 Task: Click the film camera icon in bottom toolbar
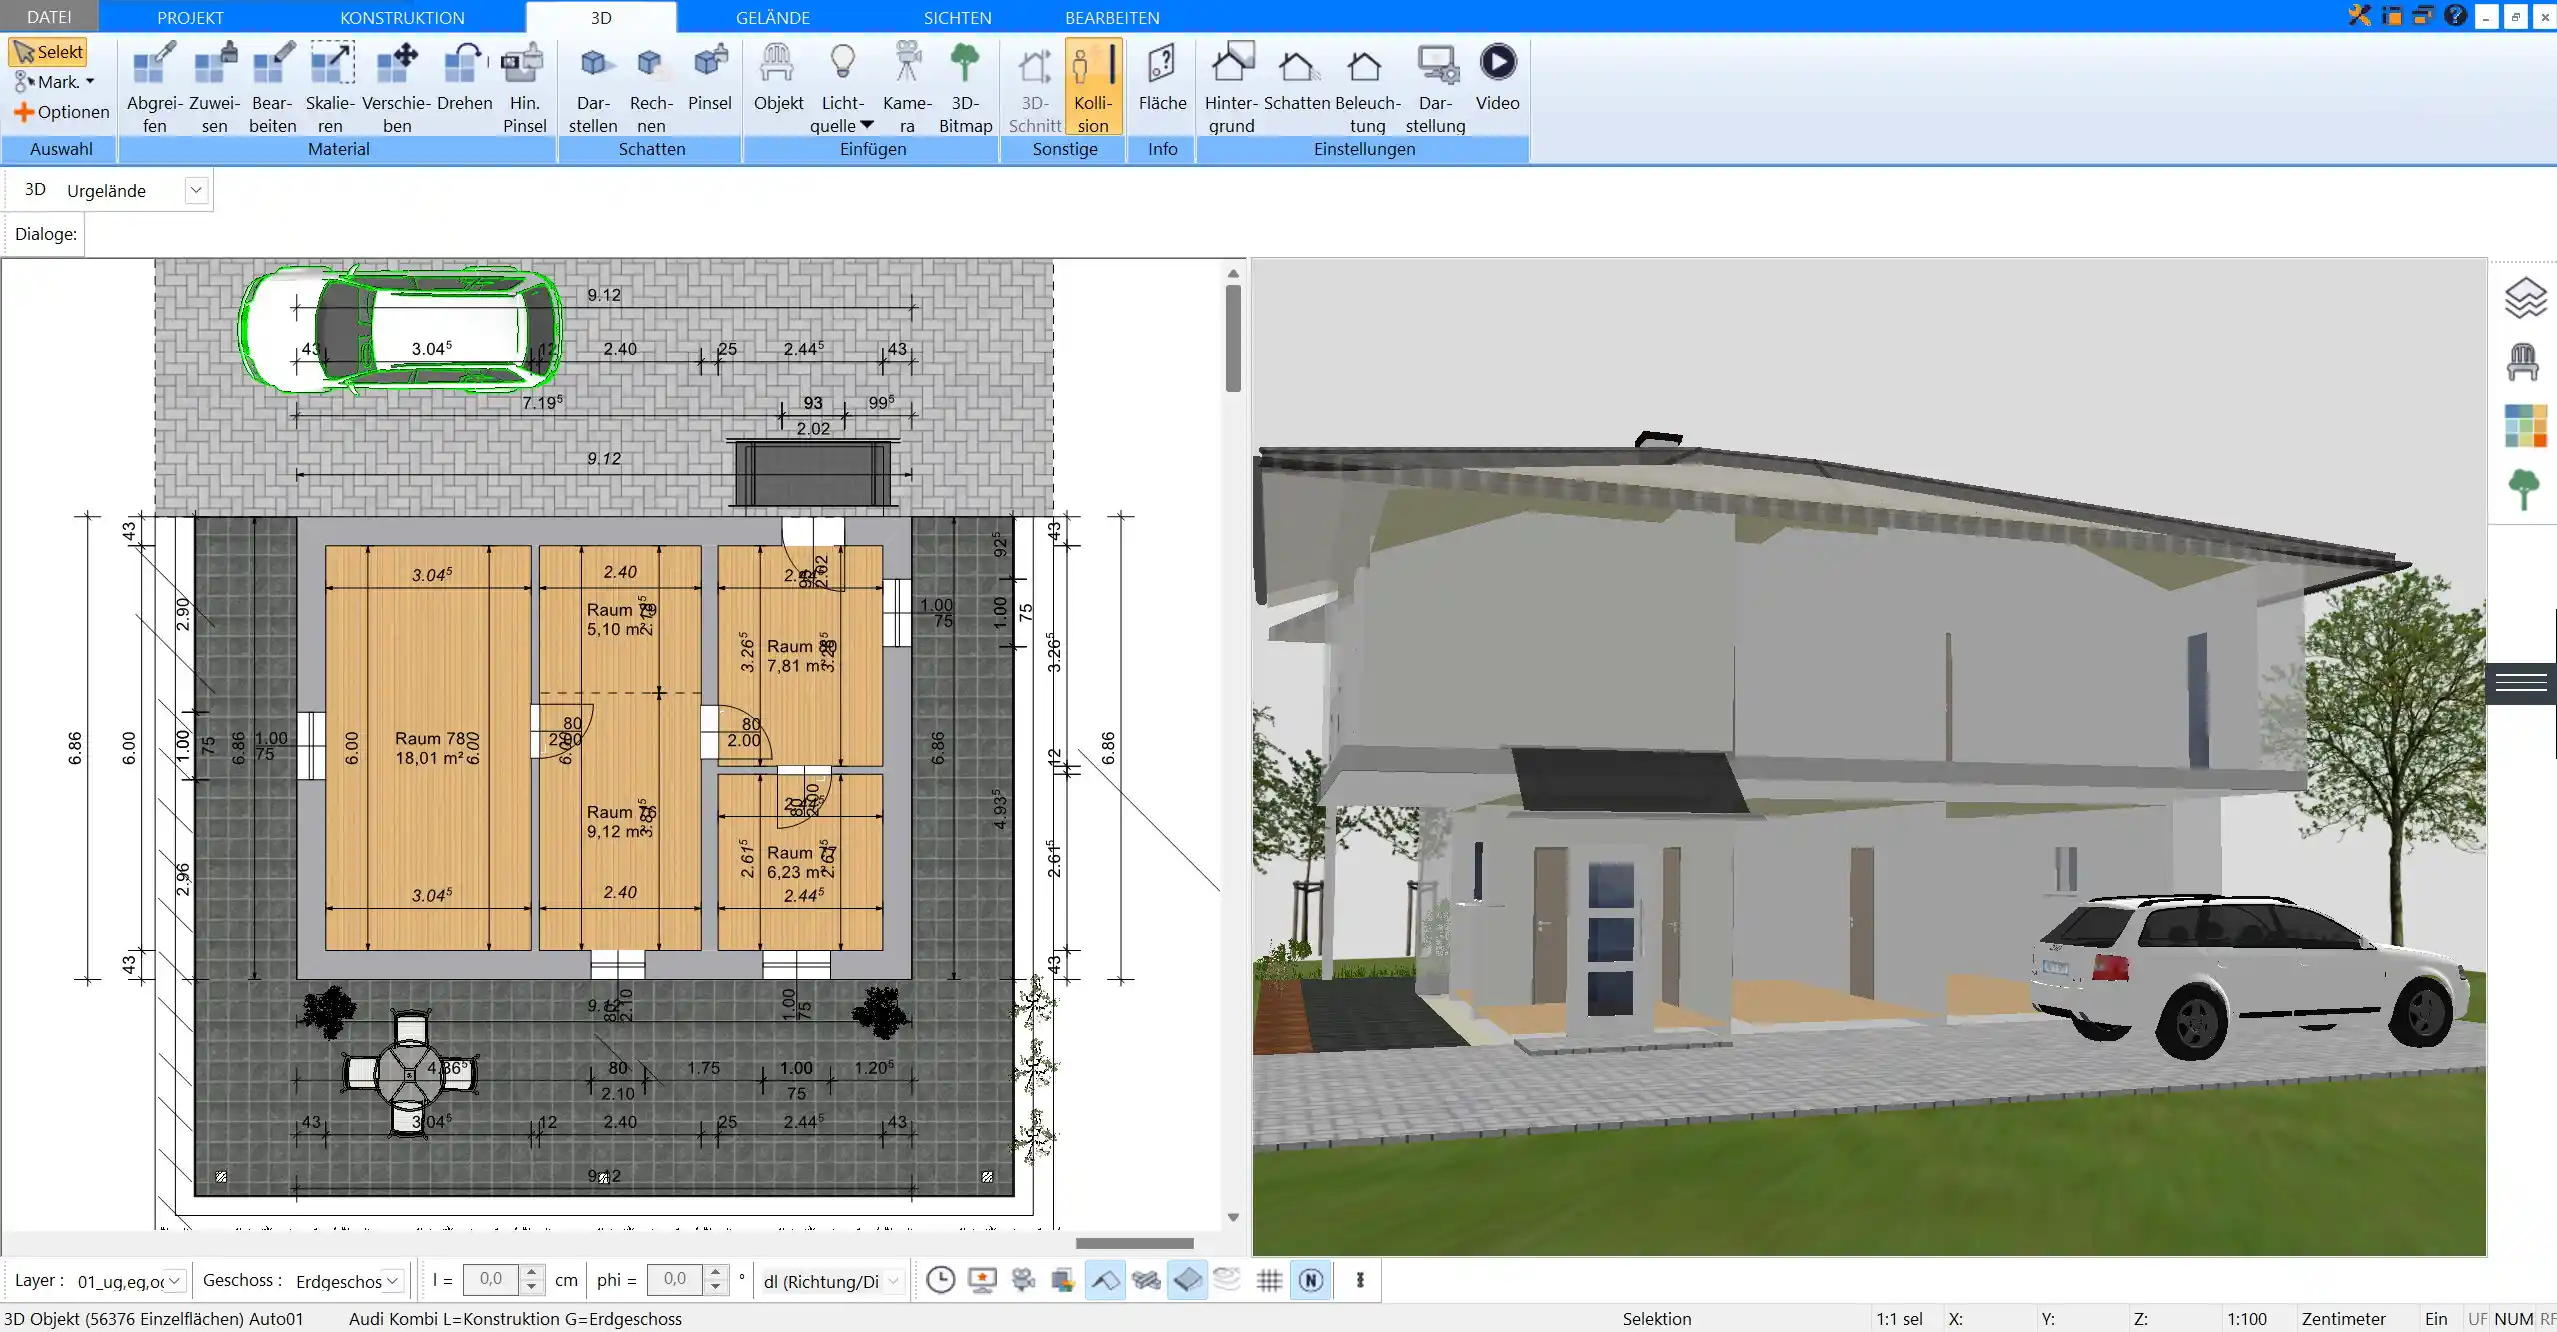click(1023, 1280)
